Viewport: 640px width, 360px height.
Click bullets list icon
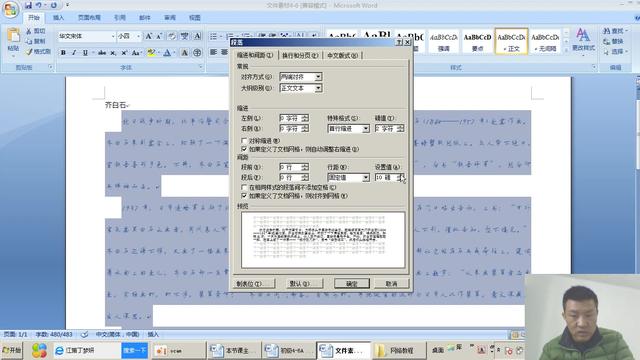(x=213, y=36)
